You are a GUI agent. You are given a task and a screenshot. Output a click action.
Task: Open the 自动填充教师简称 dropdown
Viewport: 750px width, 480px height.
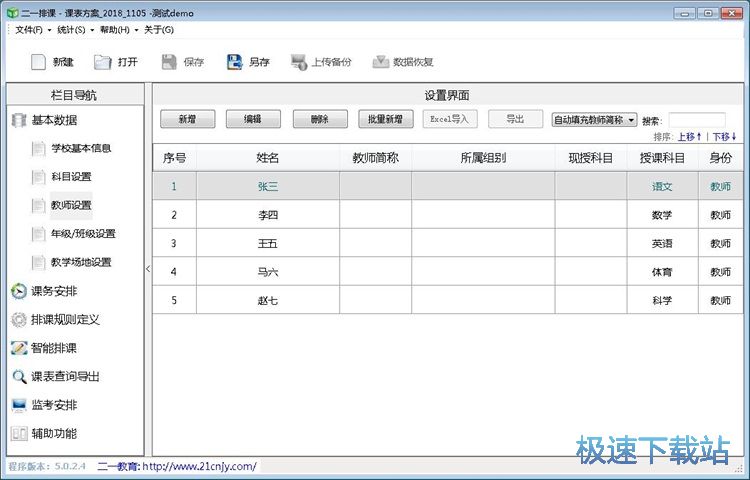tap(594, 120)
